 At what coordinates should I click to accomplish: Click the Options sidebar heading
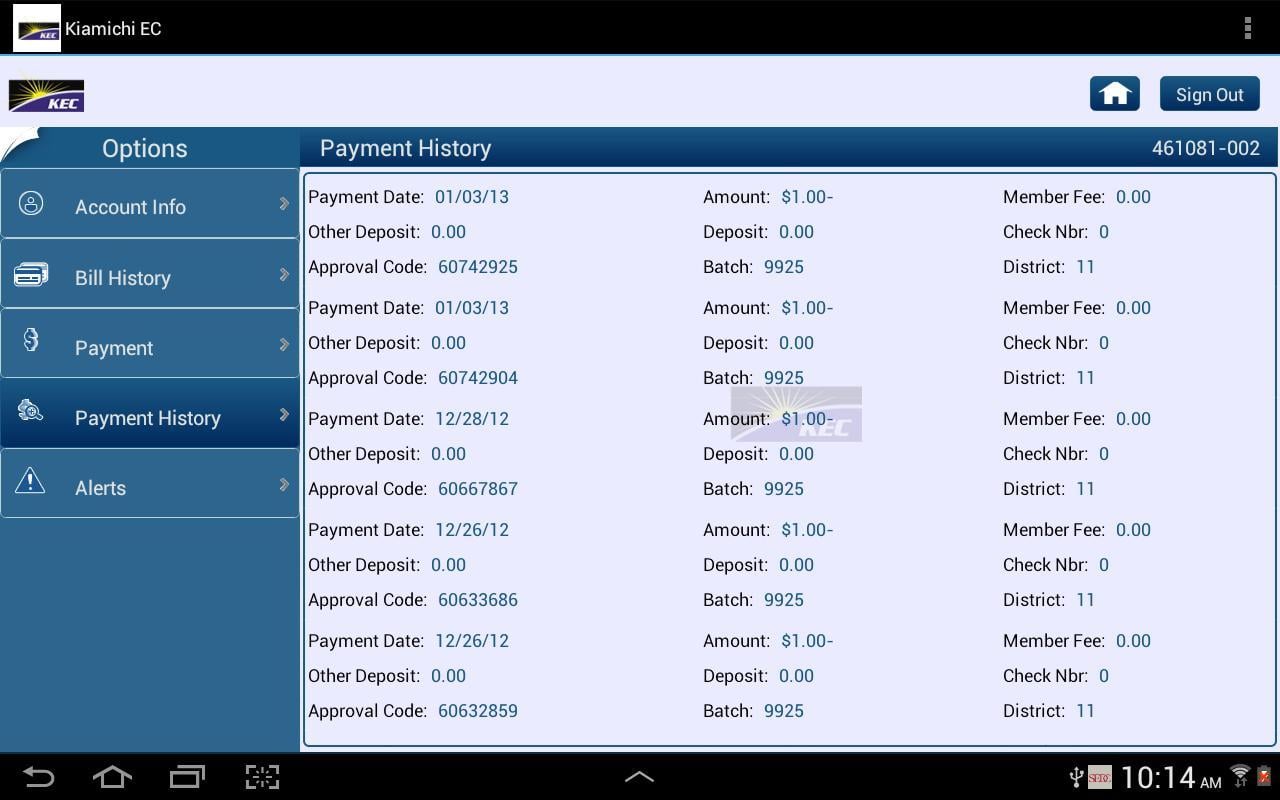[x=145, y=148]
